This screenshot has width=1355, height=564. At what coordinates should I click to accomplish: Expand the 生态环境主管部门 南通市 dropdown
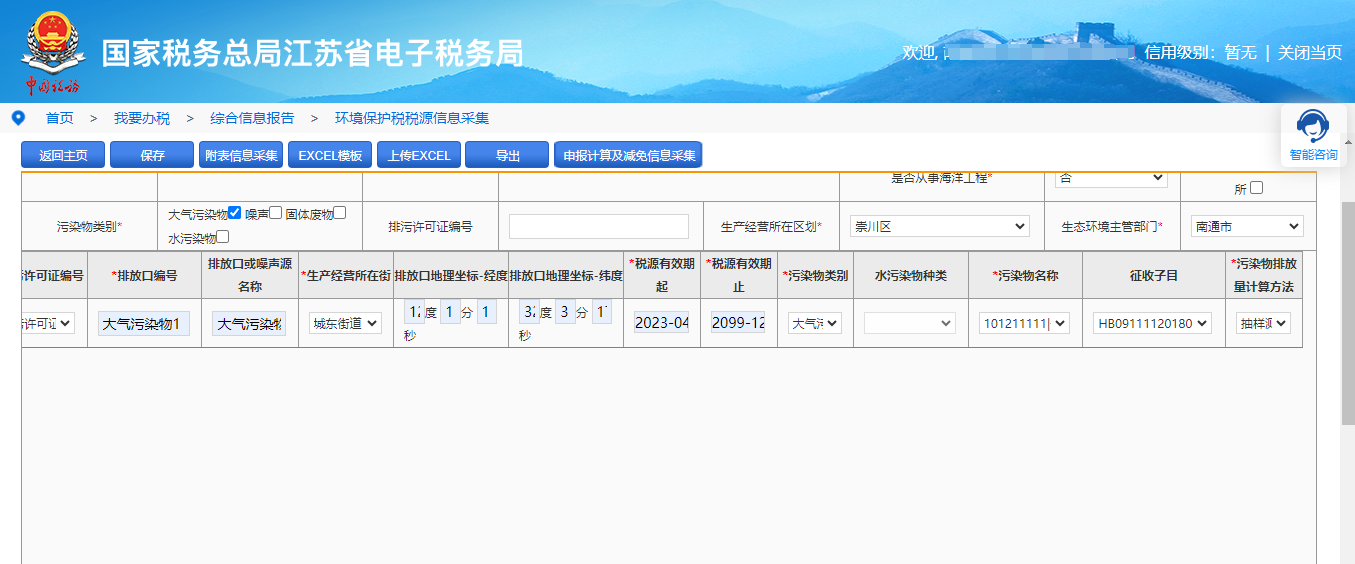click(1246, 226)
